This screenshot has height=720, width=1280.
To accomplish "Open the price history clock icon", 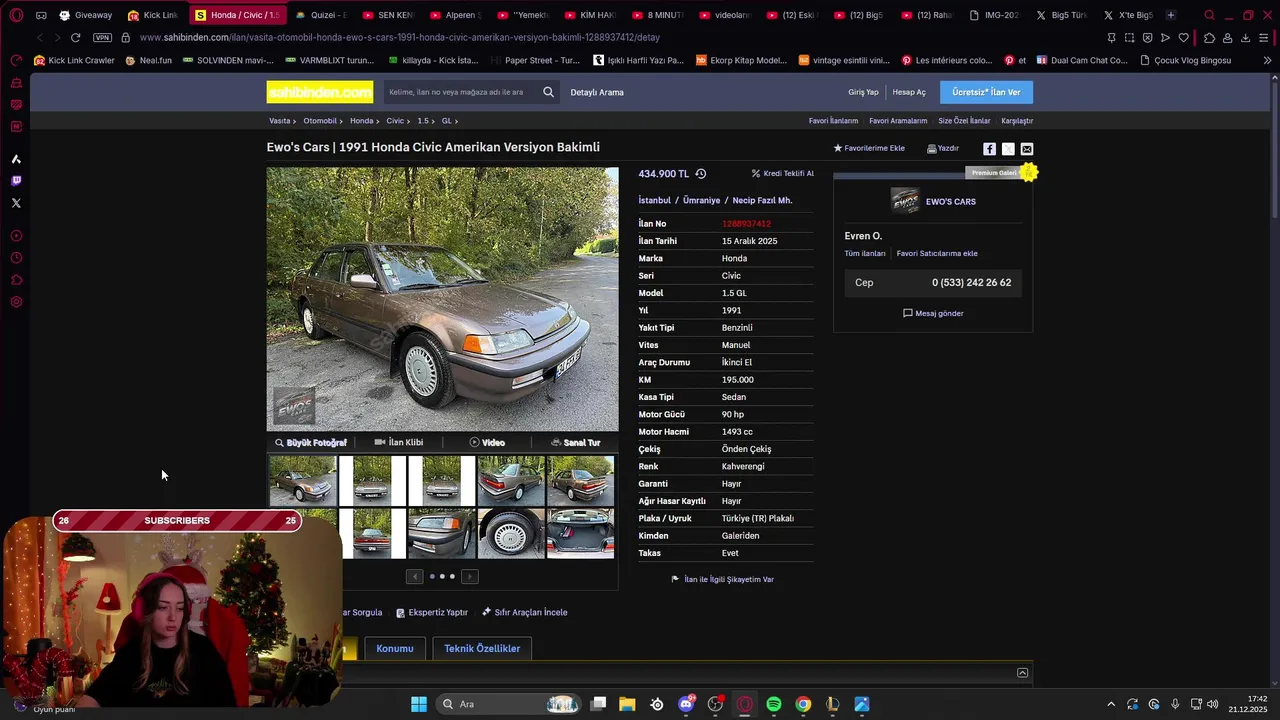I will point(701,174).
